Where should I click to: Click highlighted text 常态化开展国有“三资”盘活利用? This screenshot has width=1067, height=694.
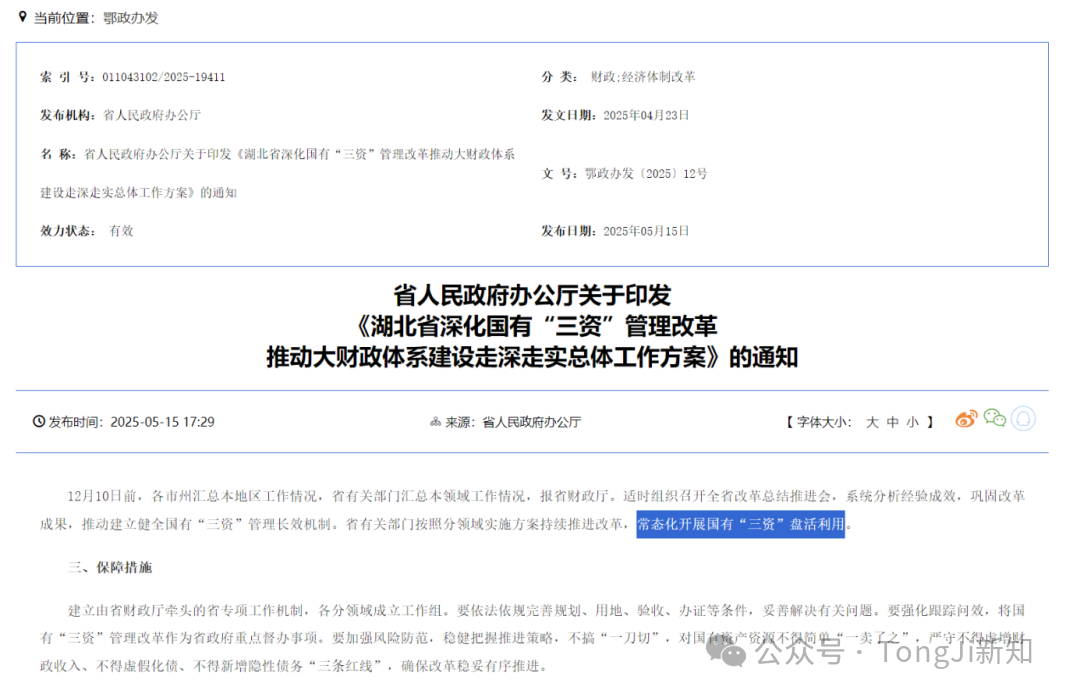[x=740, y=525]
